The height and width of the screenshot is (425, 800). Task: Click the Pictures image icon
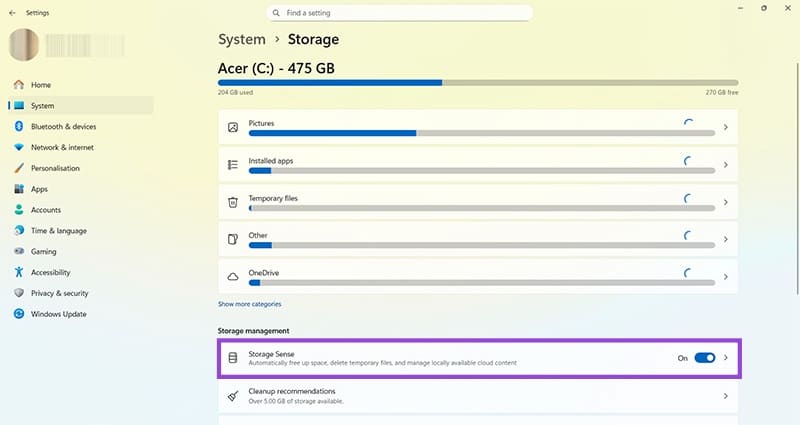[x=233, y=128]
